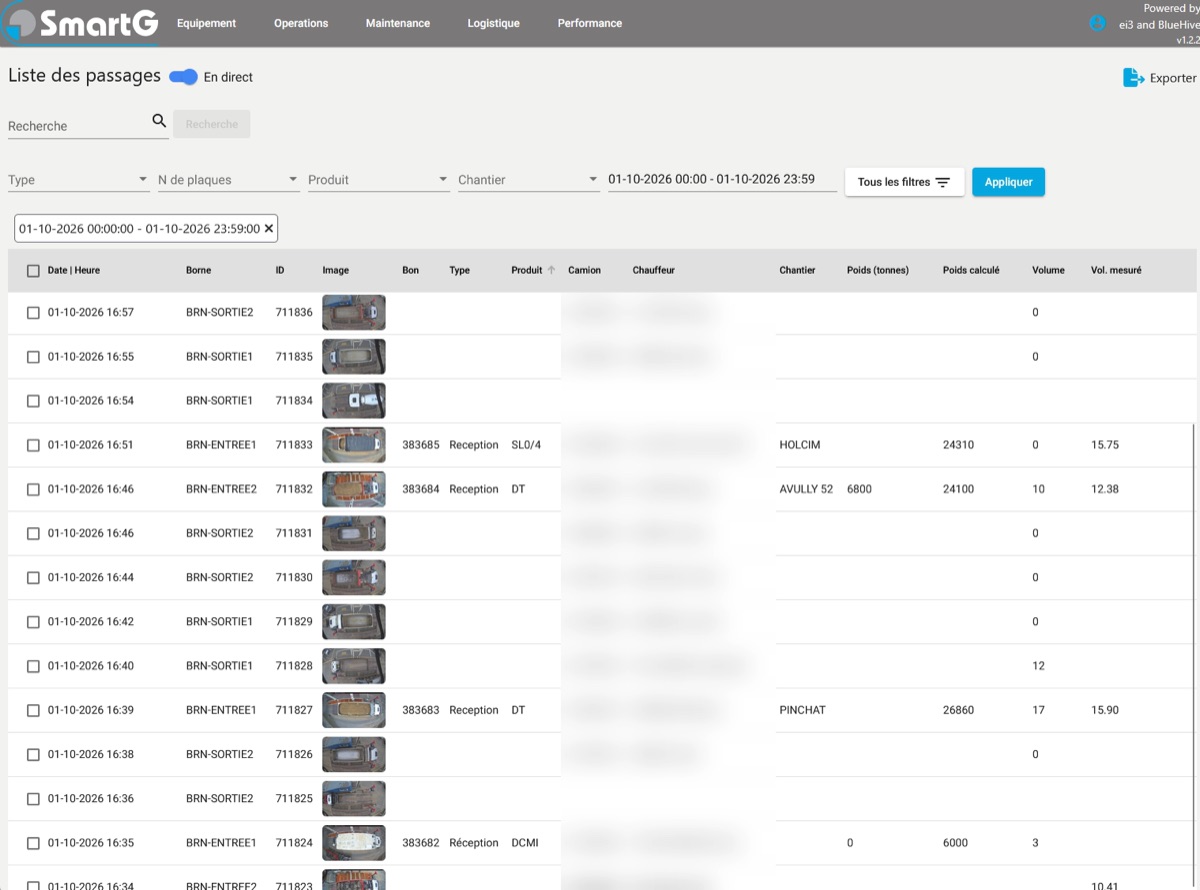Toggle the En direct switch
This screenshot has width=1200, height=890.
point(183,77)
